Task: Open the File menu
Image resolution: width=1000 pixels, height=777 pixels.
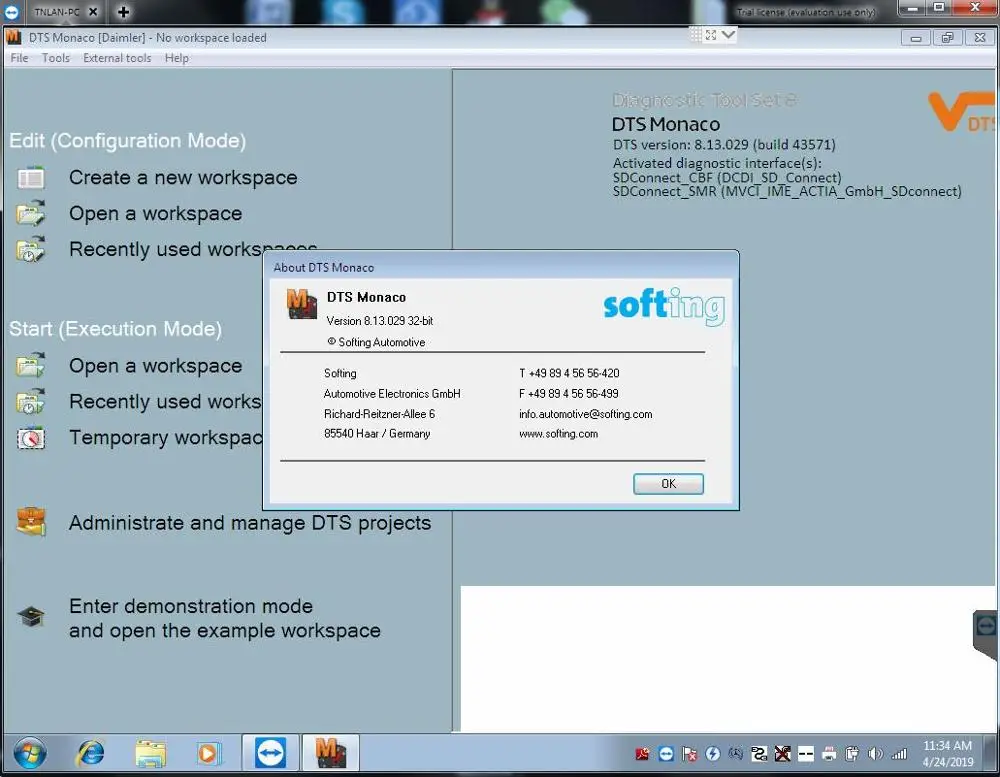Action: tap(19, 58)
